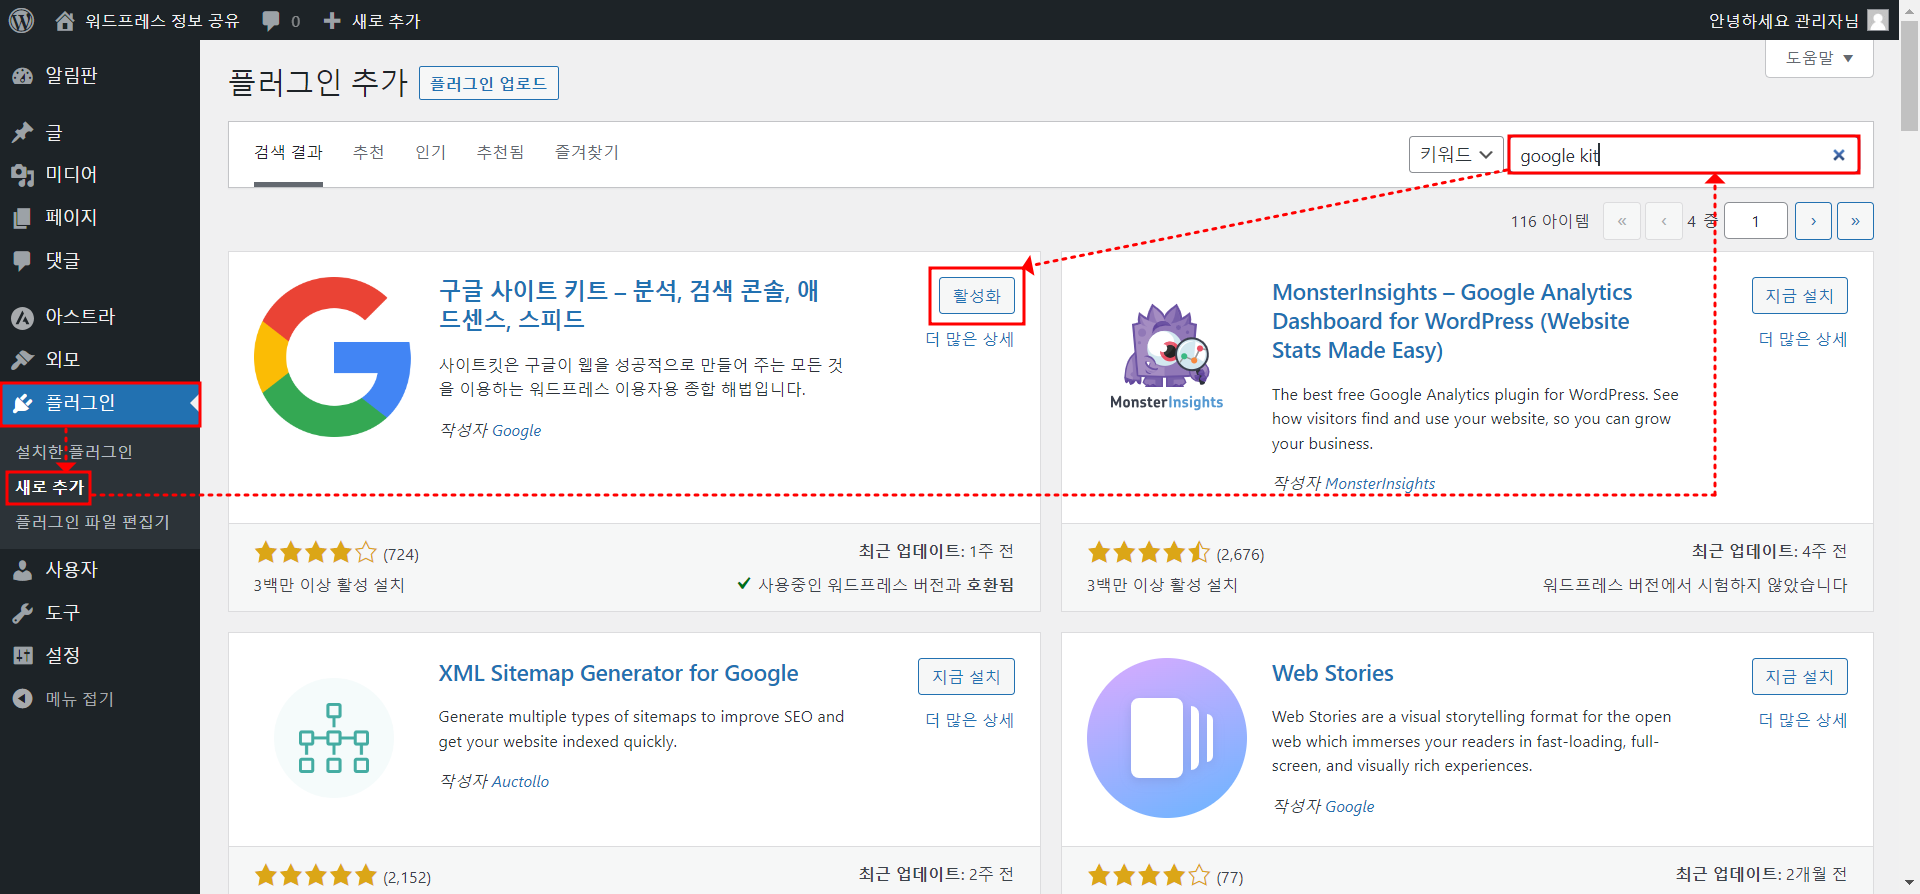Open the Web Stories title link

pyautogui.click(x=1333, y=673)
